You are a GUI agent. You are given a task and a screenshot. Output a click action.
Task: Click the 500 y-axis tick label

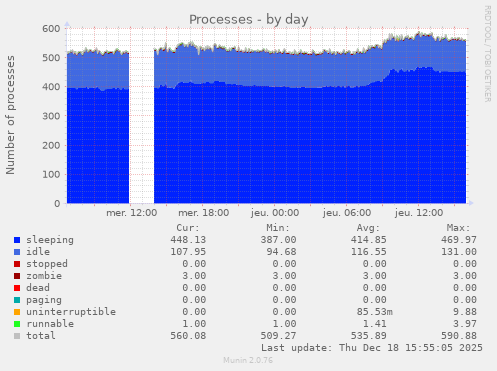click(x=51, y=58)
